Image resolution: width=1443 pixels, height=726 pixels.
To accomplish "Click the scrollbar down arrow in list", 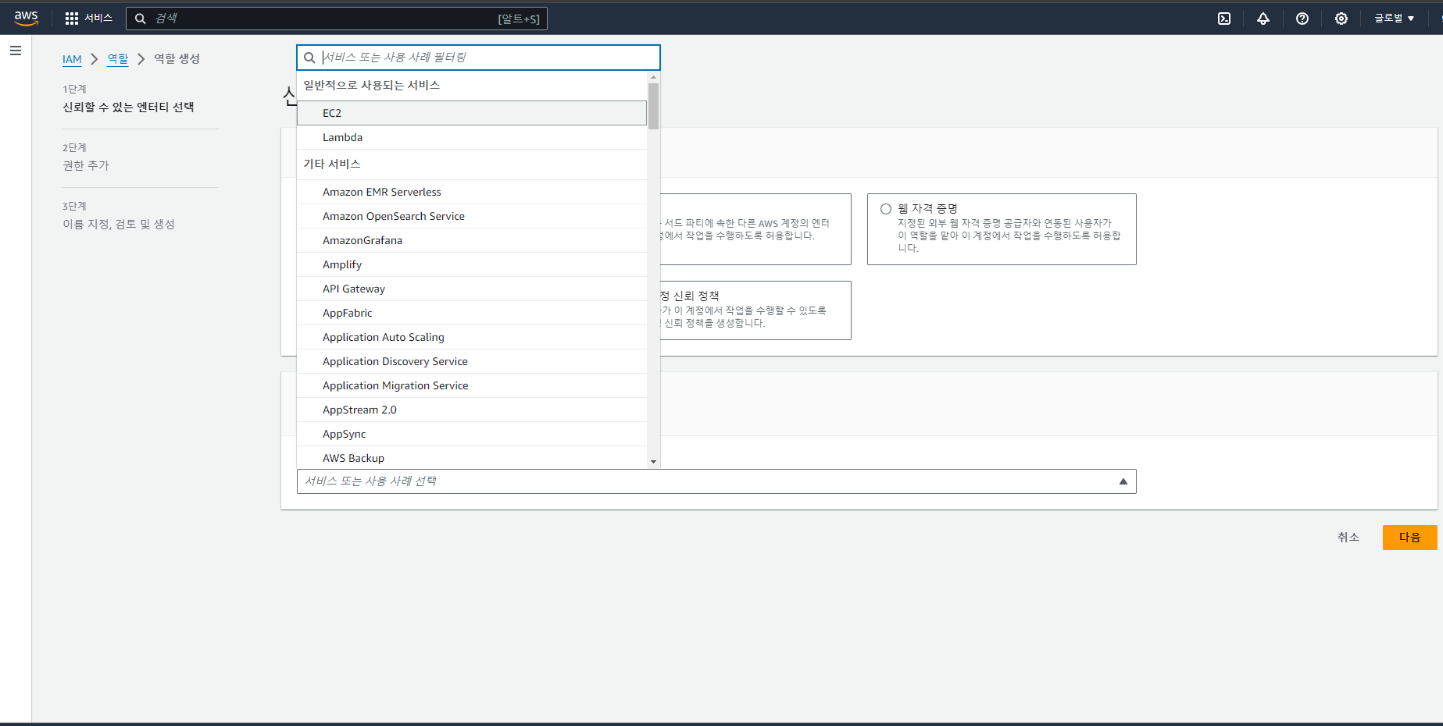I will click(654, 461).
